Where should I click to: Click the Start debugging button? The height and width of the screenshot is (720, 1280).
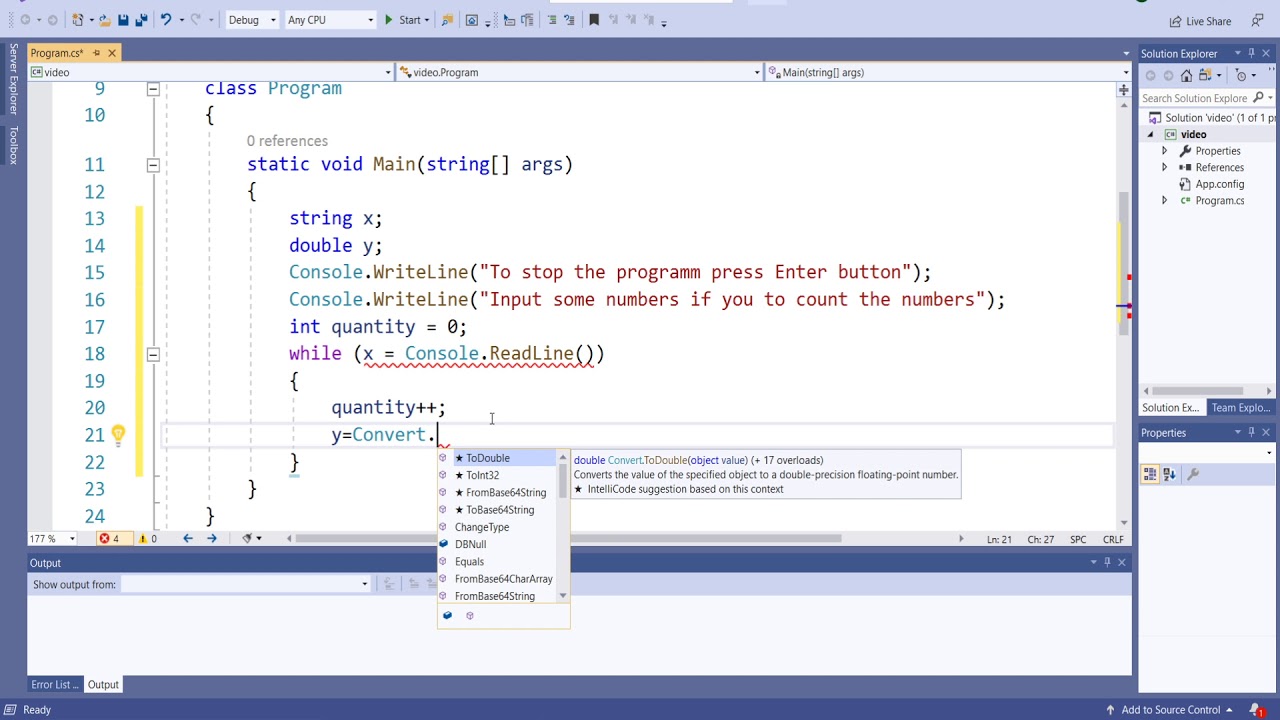pos(404,20)
